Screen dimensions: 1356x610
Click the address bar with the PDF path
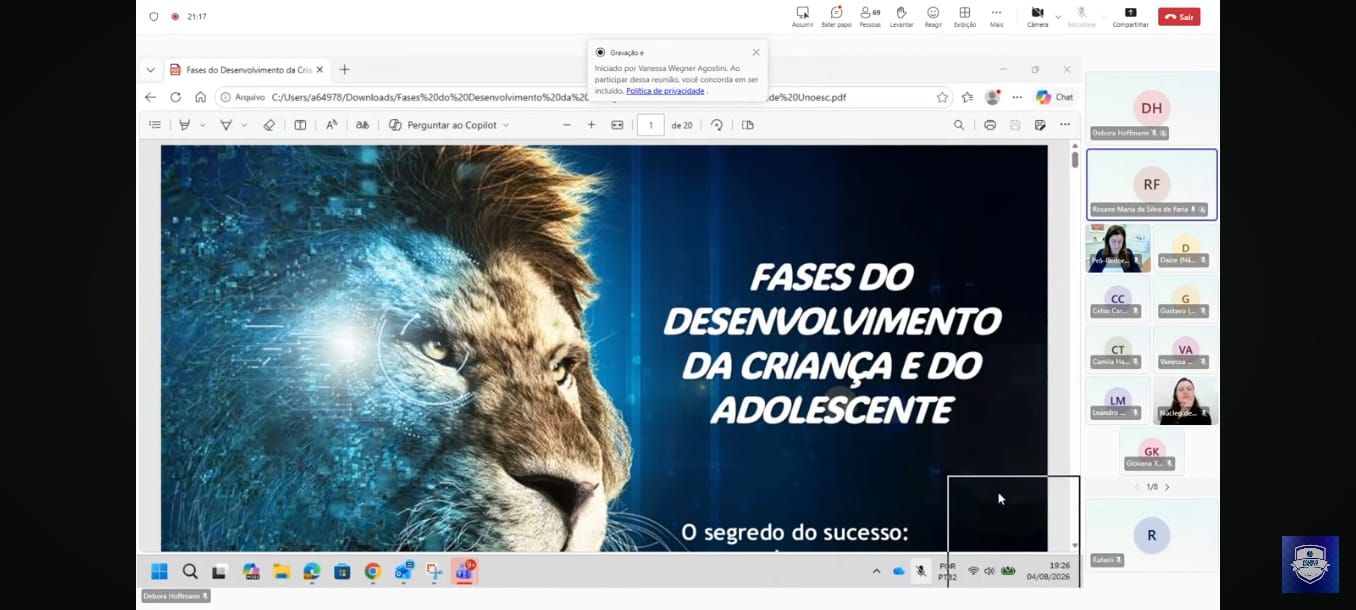click(583, 97)
